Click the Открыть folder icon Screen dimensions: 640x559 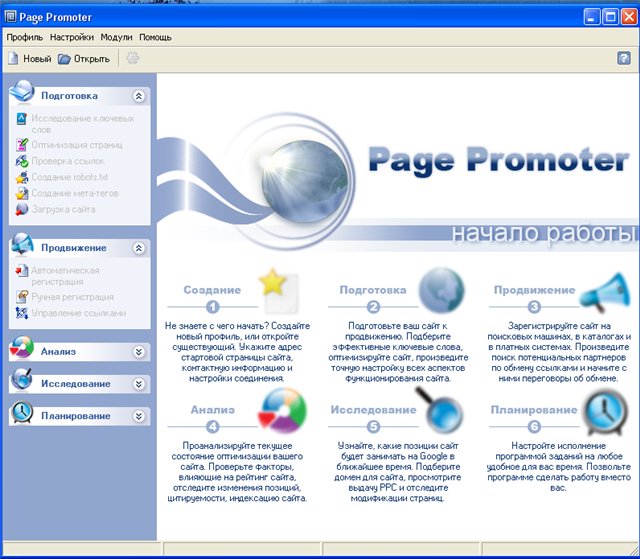[x=64, y=59]
